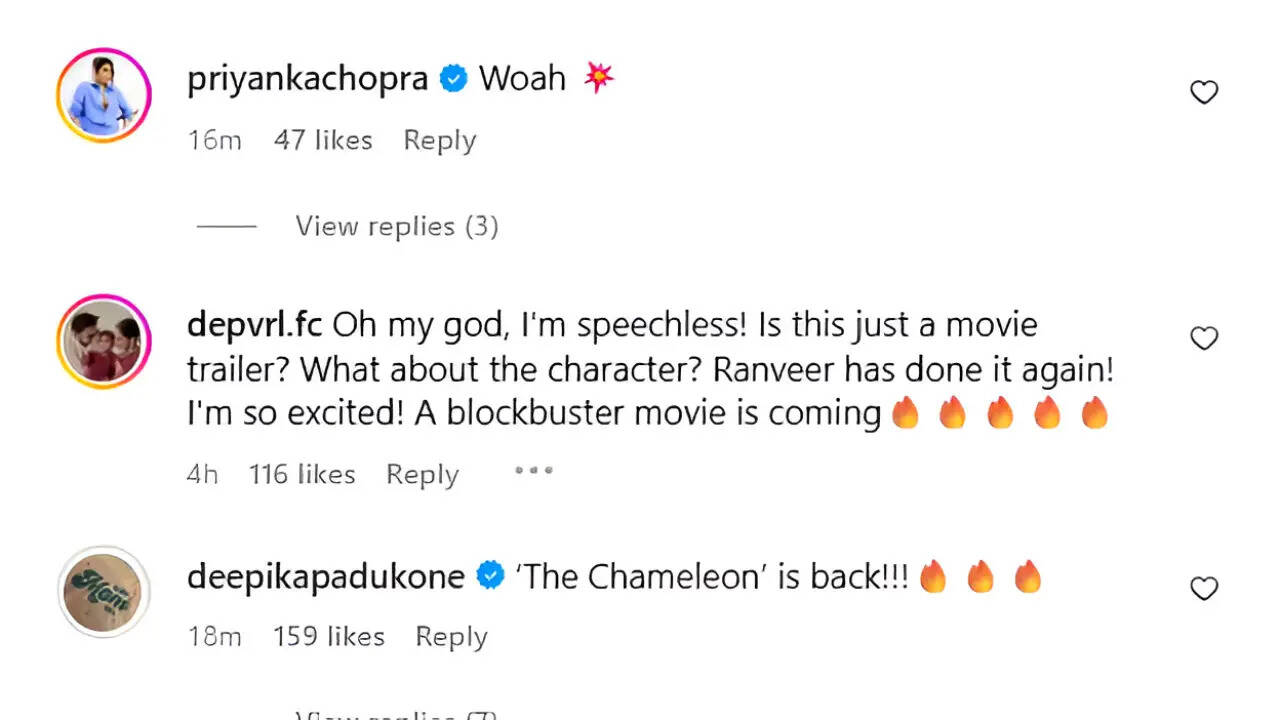This screenshot has width=1280, height=720.
Task: View the 116 likes on depvrl.fc's comment
Action: (x=302, y=475)
